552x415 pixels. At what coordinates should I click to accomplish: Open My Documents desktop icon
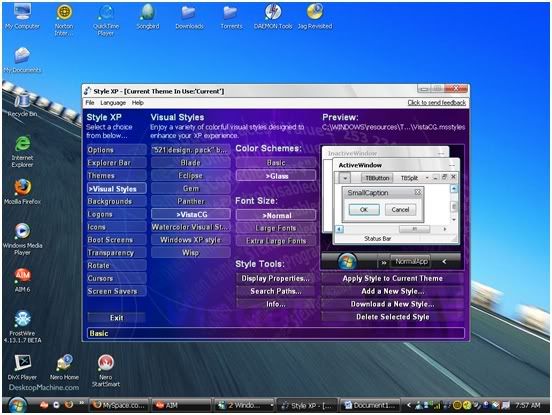click(22, 60)
